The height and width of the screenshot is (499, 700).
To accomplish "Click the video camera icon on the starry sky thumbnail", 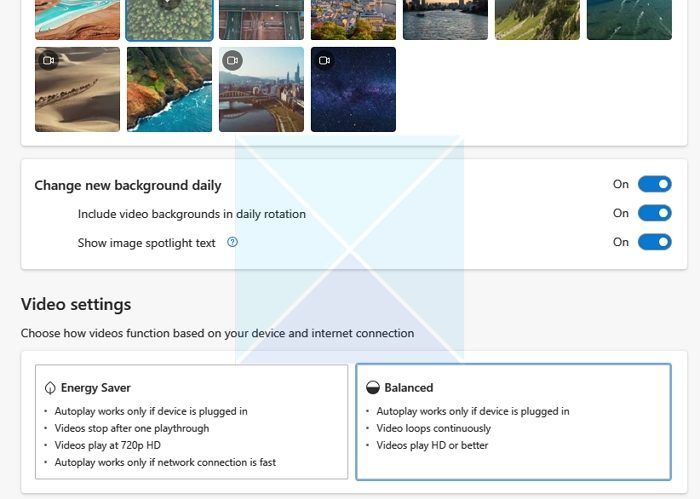I will pos(324,61).
